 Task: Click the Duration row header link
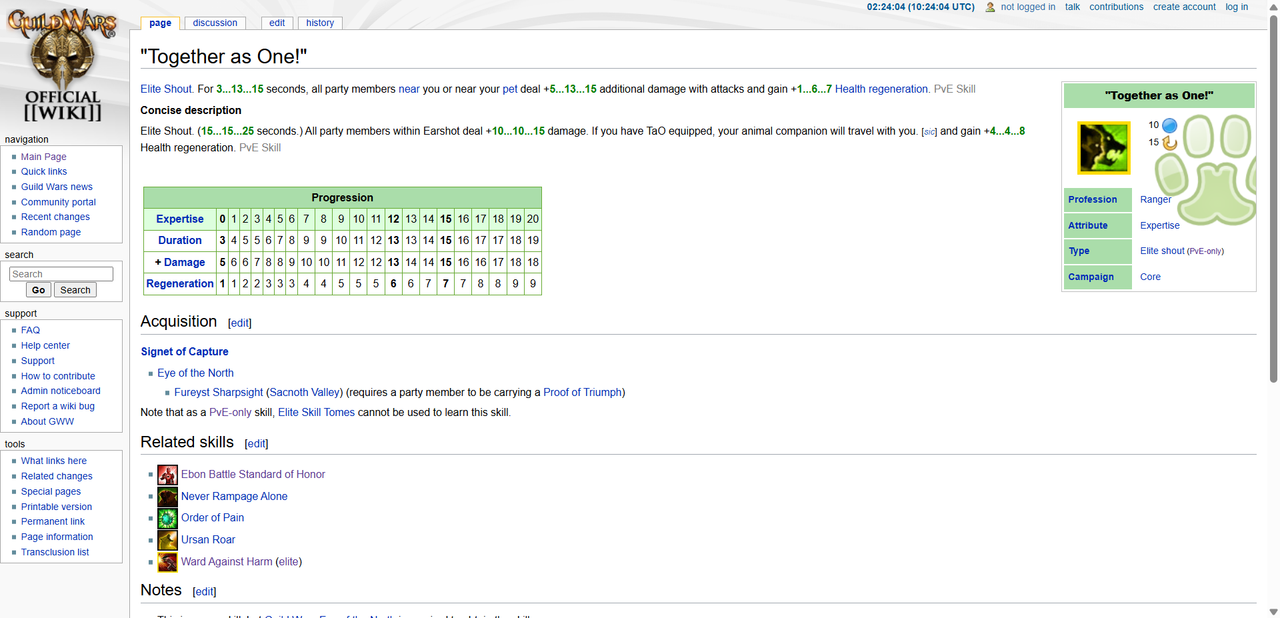pyautogui.click(x=180, y=240)
